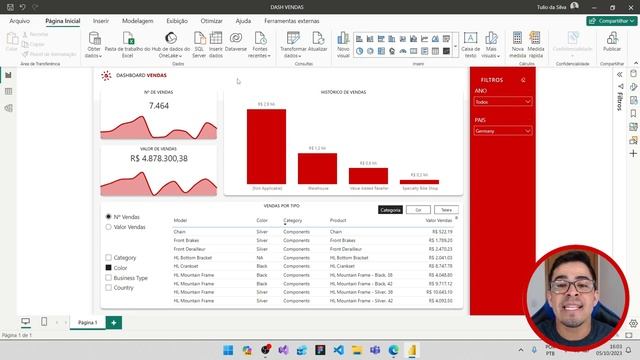Screen dimensions: 640x360
Task: Open the Ajuda ribbon tab
Action: click(243, 21)
